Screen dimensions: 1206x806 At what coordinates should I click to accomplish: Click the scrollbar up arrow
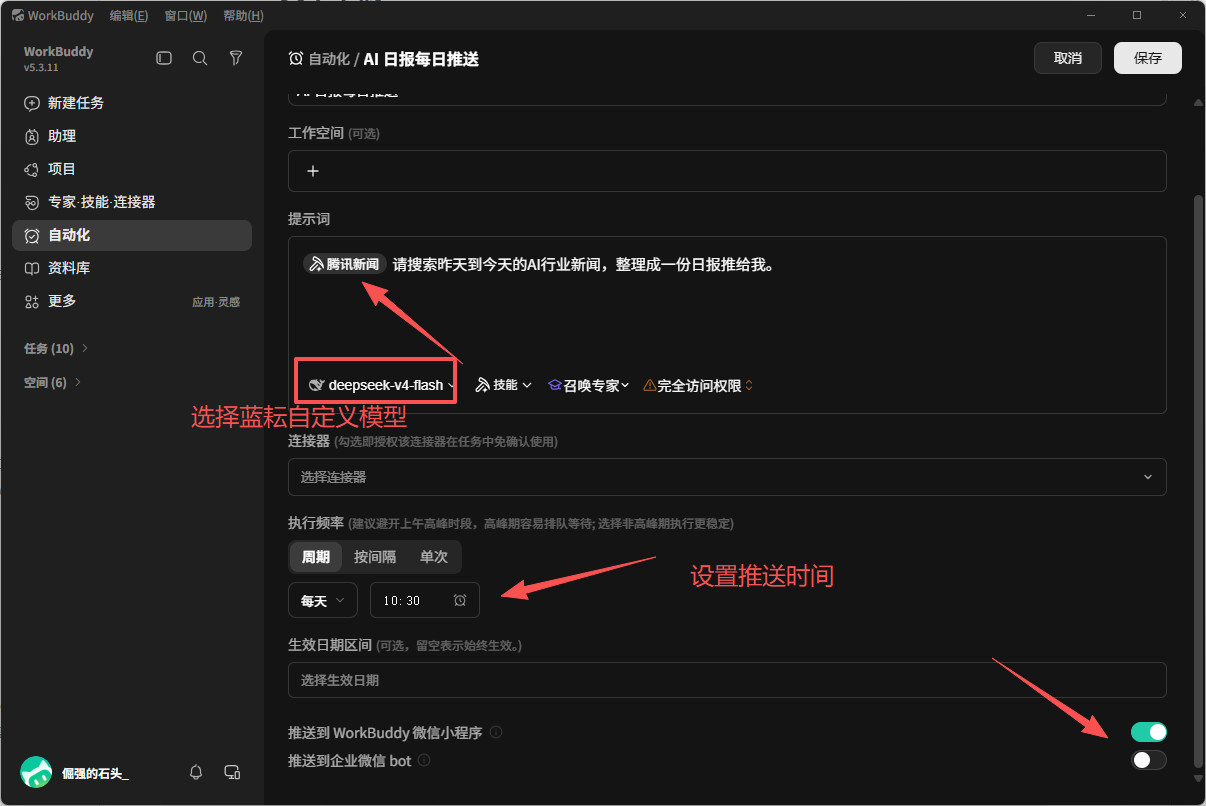[x=1199, y=102]
